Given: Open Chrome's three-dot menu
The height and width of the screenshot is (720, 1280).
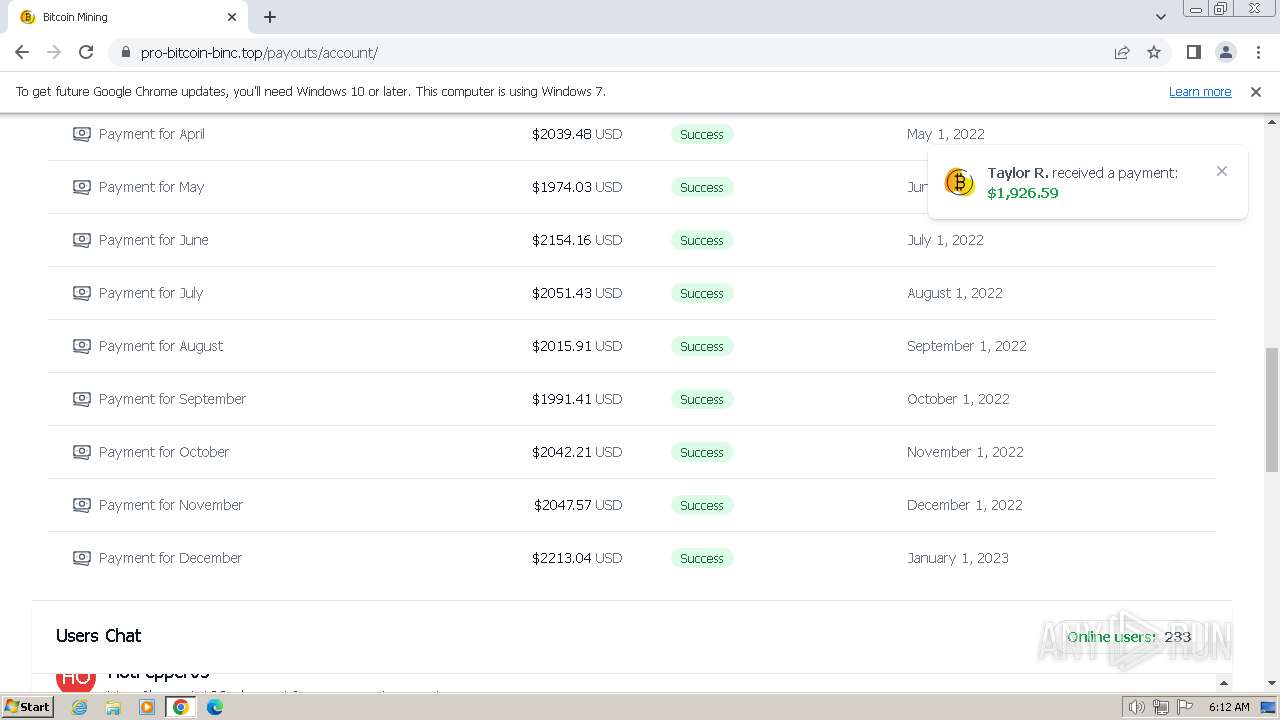Looking at the screenshot, I should tap(1258, 52).
